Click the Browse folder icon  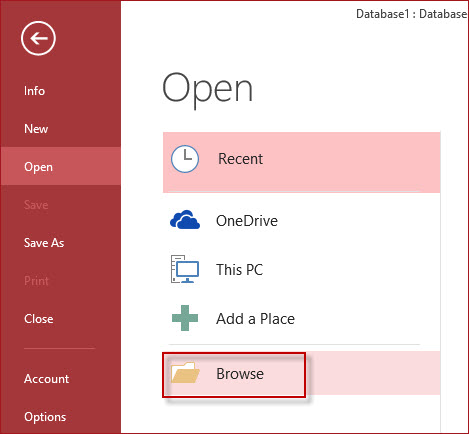coord(185,372)
